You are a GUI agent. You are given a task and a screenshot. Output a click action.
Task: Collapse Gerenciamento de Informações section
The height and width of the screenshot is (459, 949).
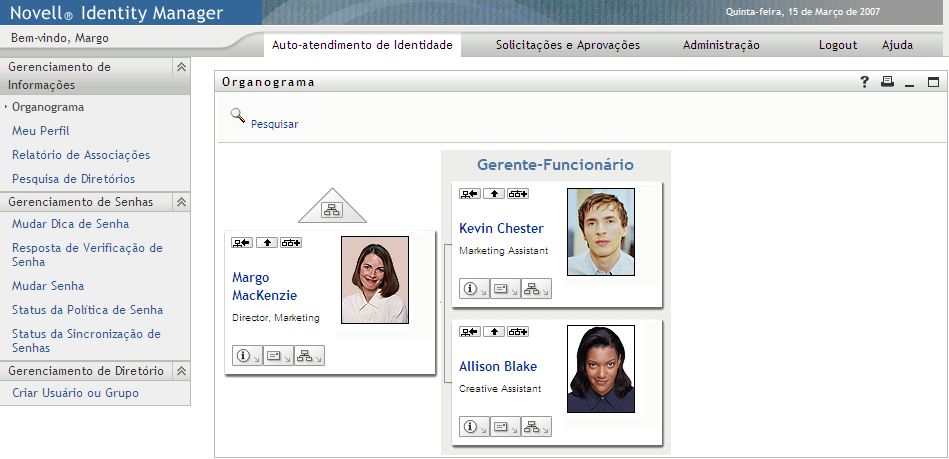coord(181,67)
